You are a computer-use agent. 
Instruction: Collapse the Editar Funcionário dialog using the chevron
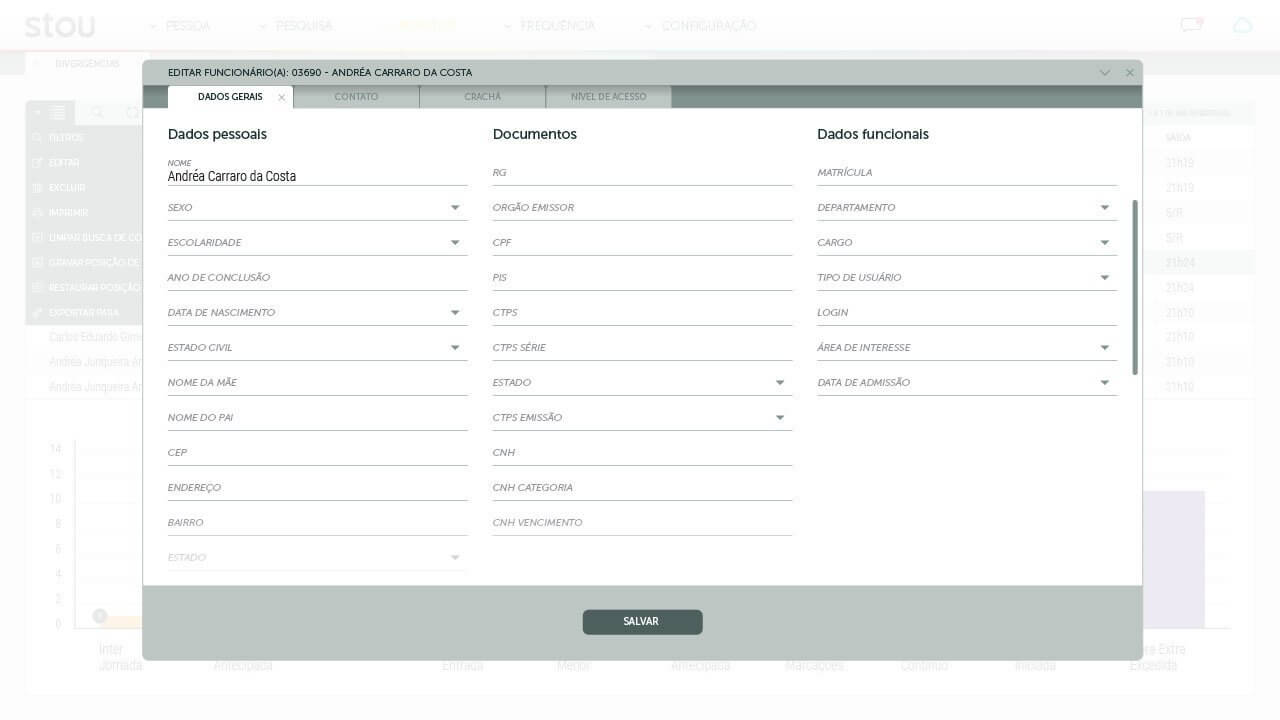(x=1105, y=73)
